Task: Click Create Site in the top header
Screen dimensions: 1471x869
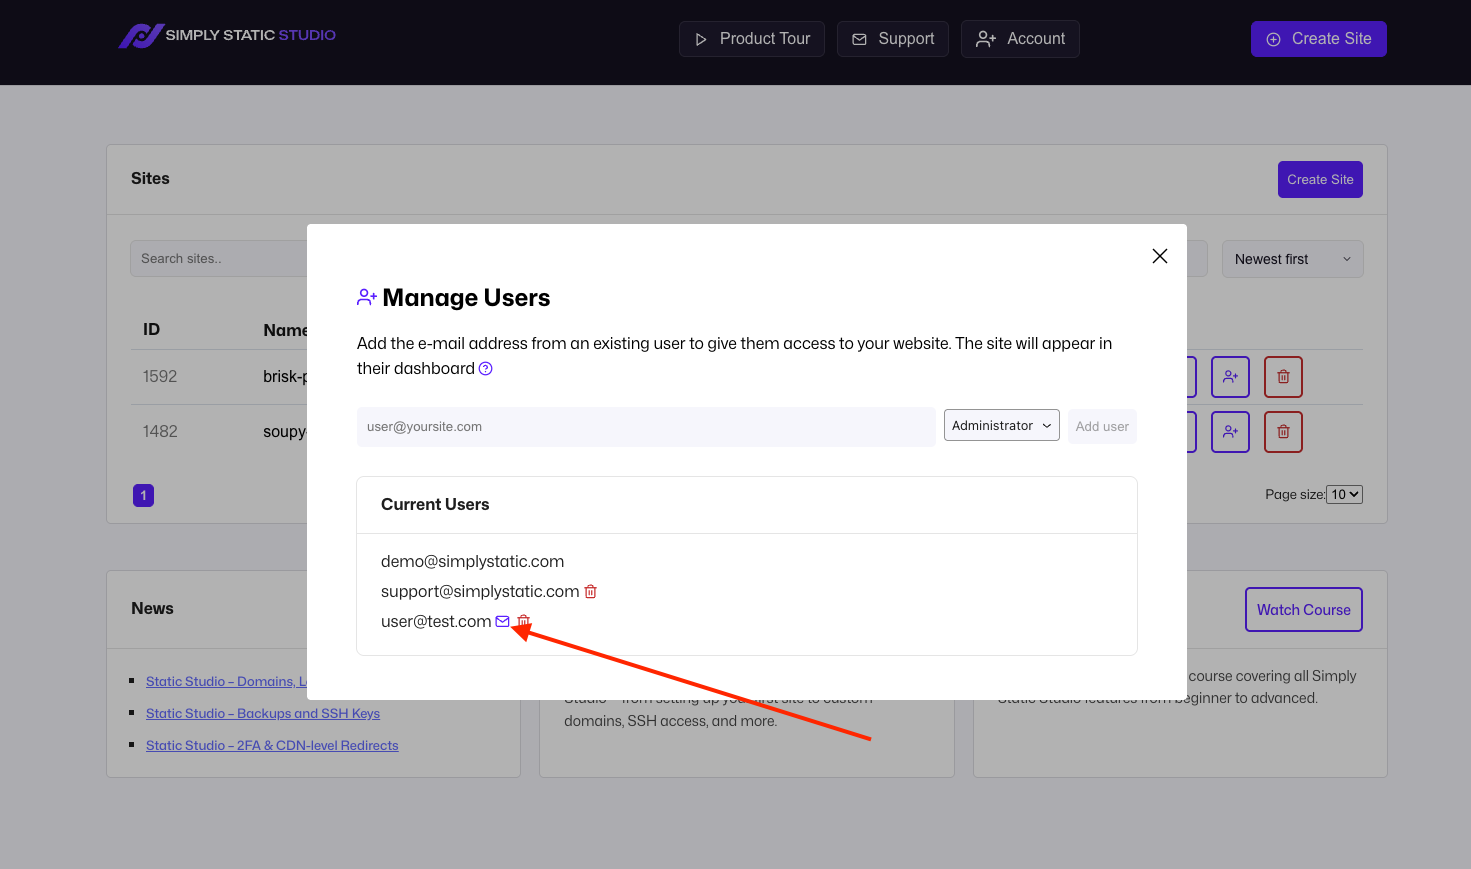Action: (1318, 39)
